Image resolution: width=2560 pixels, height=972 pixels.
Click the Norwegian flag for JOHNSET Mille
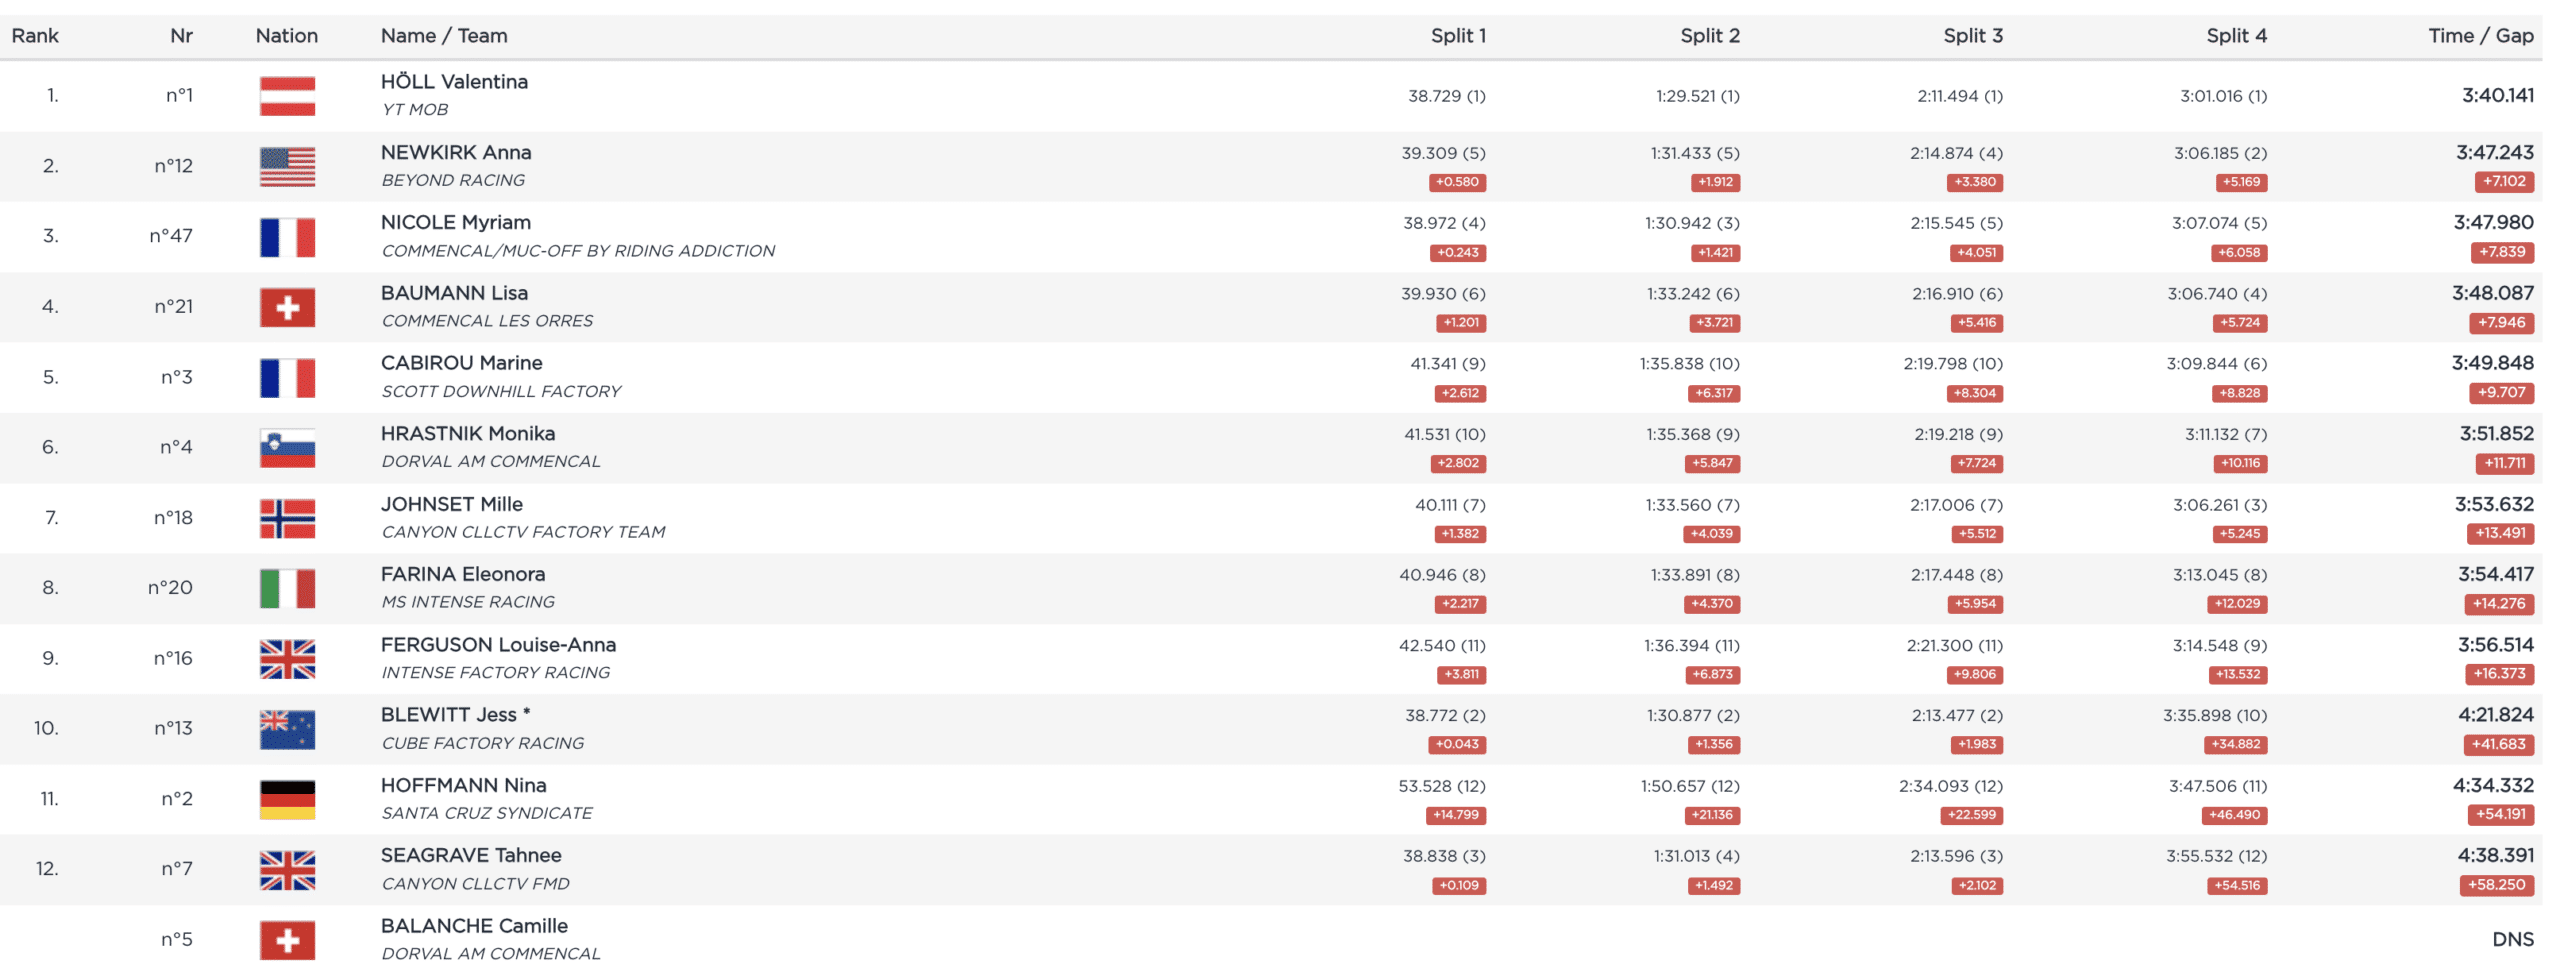287,518
